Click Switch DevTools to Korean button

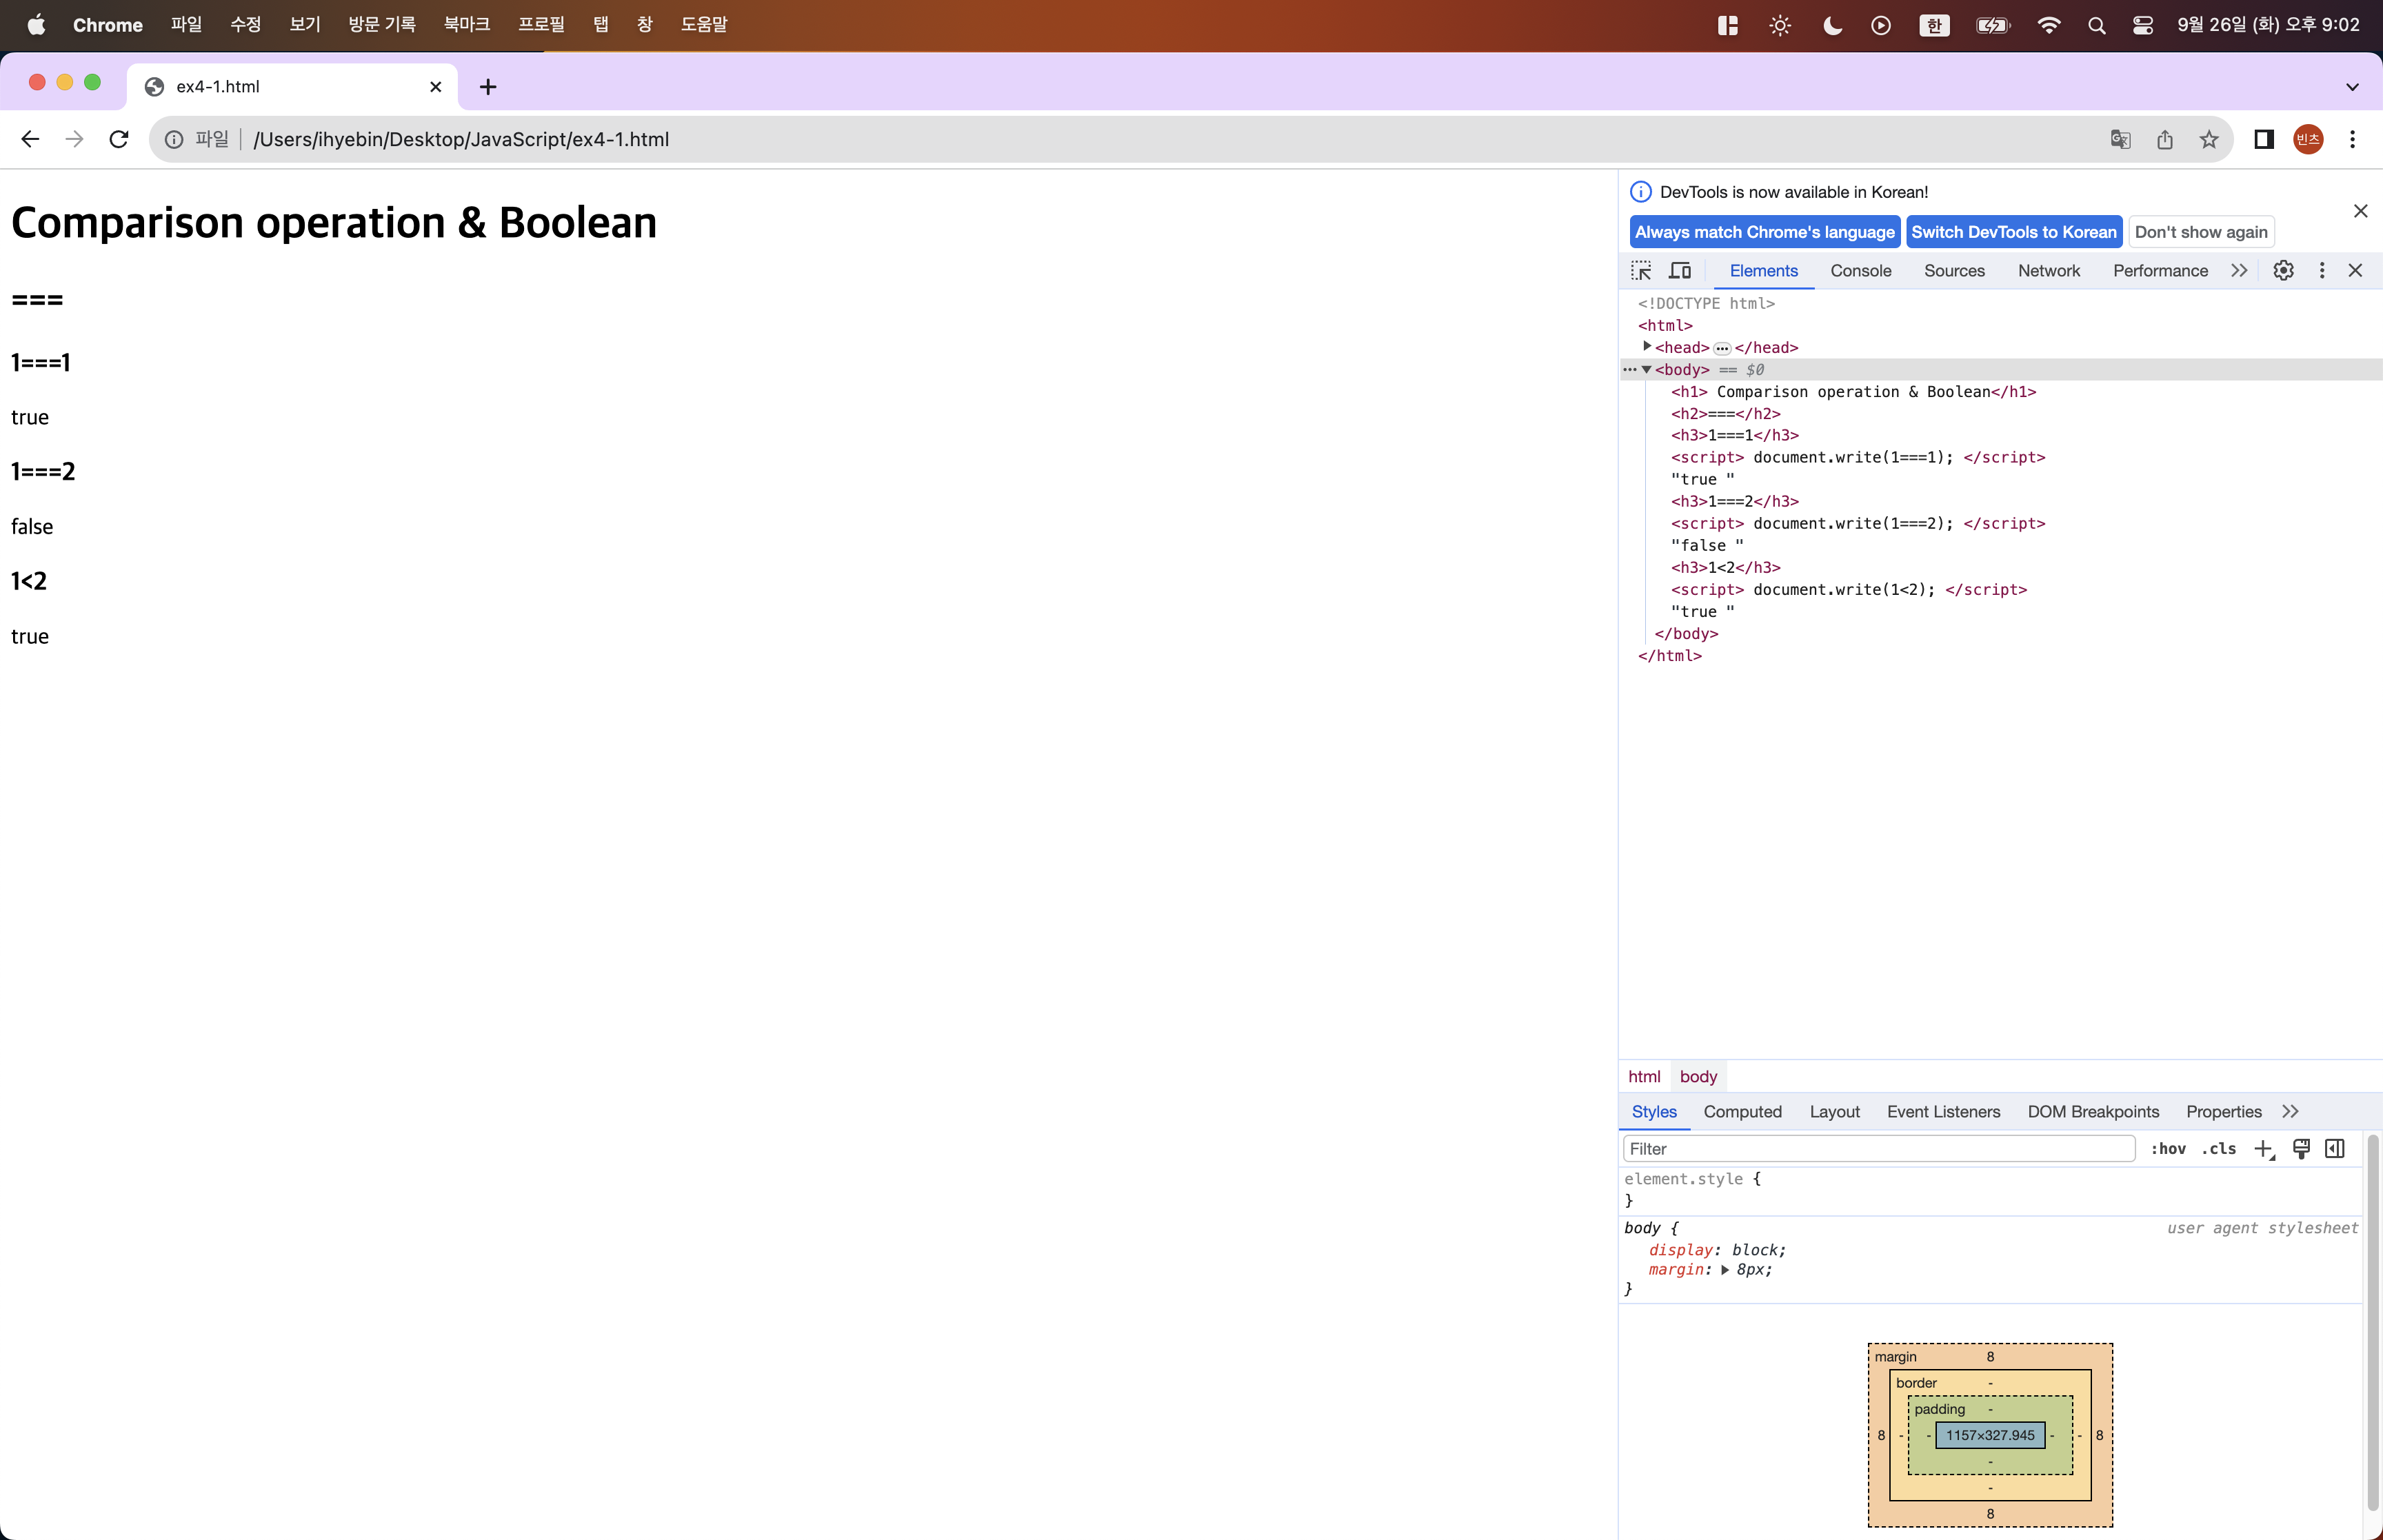click(x=2013, y=232)
